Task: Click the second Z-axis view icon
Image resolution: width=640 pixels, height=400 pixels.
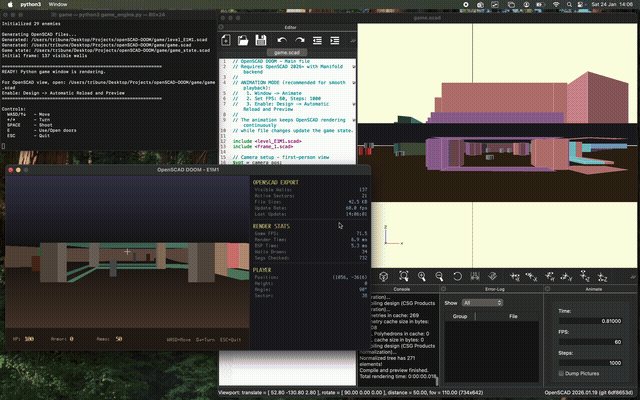Action: (602, 277)
